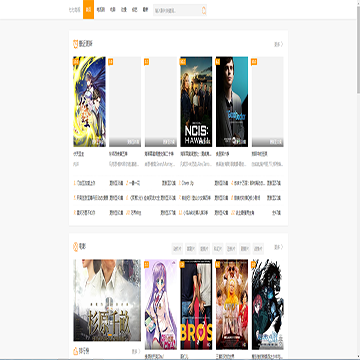Click the orange badge on the BROS poster
Viewport: 360px width, 360px height.
click(182, 265)
